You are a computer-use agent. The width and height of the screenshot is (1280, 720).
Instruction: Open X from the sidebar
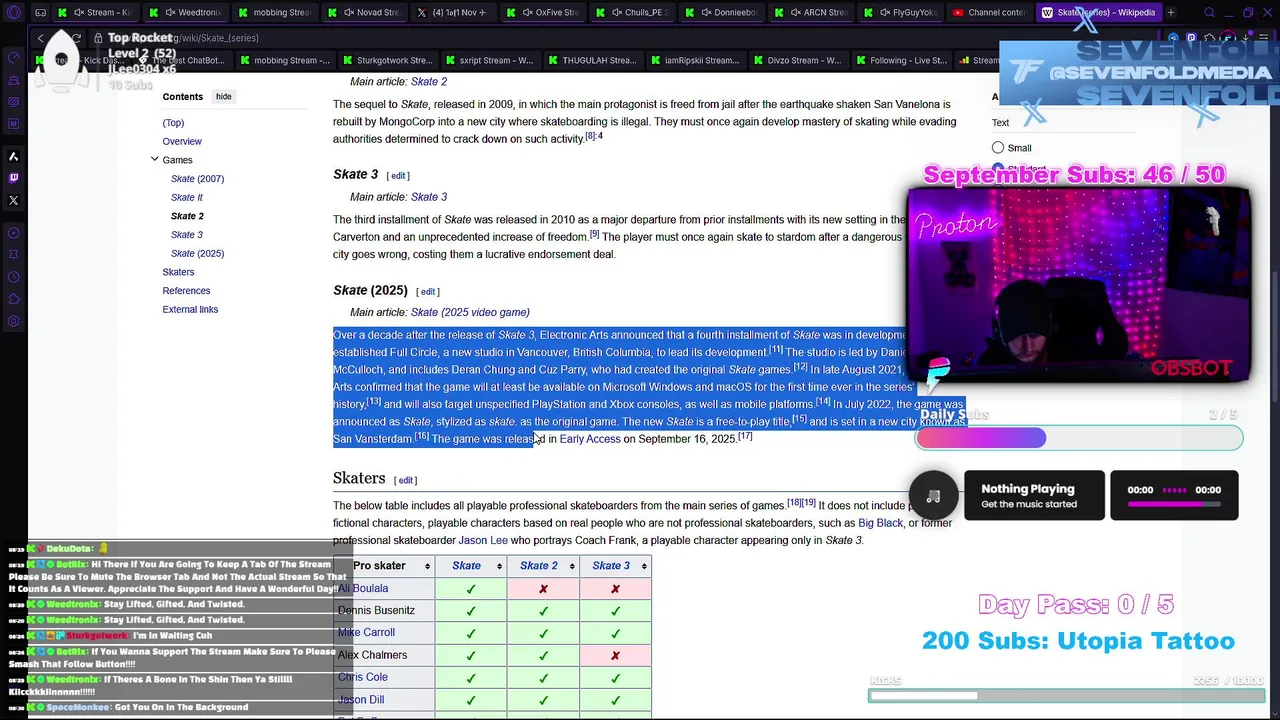tap(14, 200)
